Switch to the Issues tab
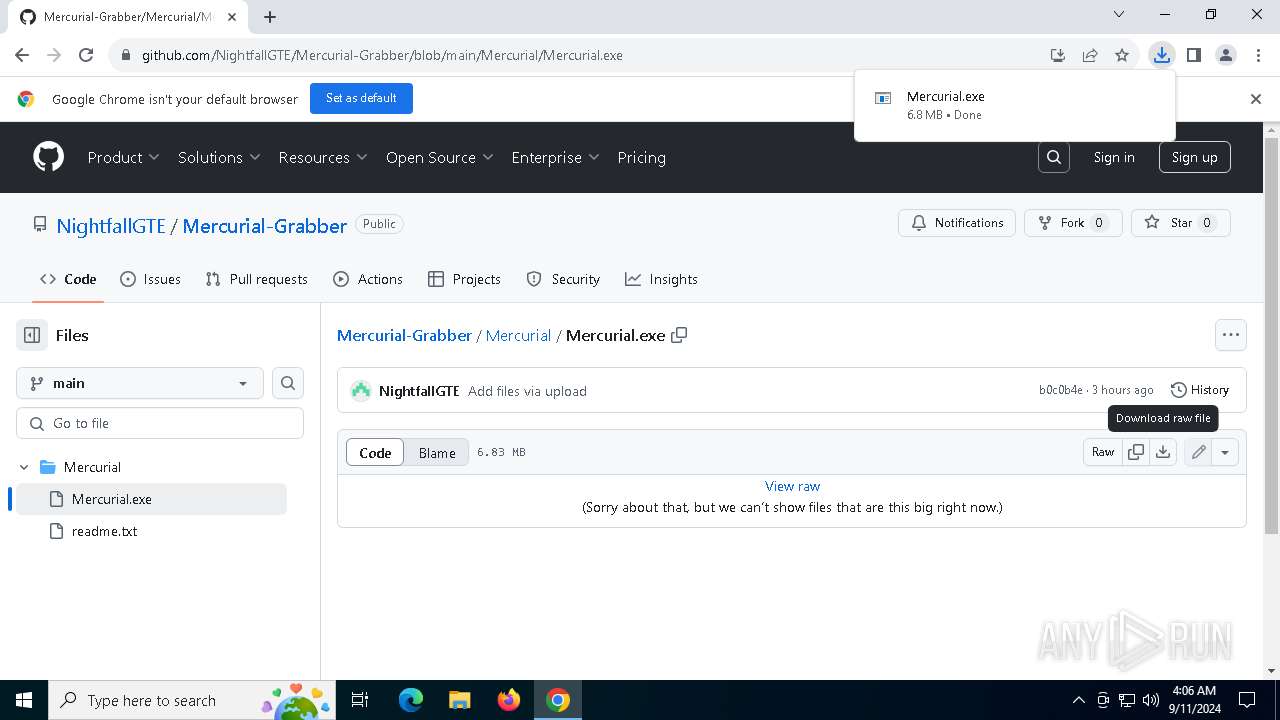Image resolution: width=1280 pixels, height=720 pixels. [x=150, y=279]
